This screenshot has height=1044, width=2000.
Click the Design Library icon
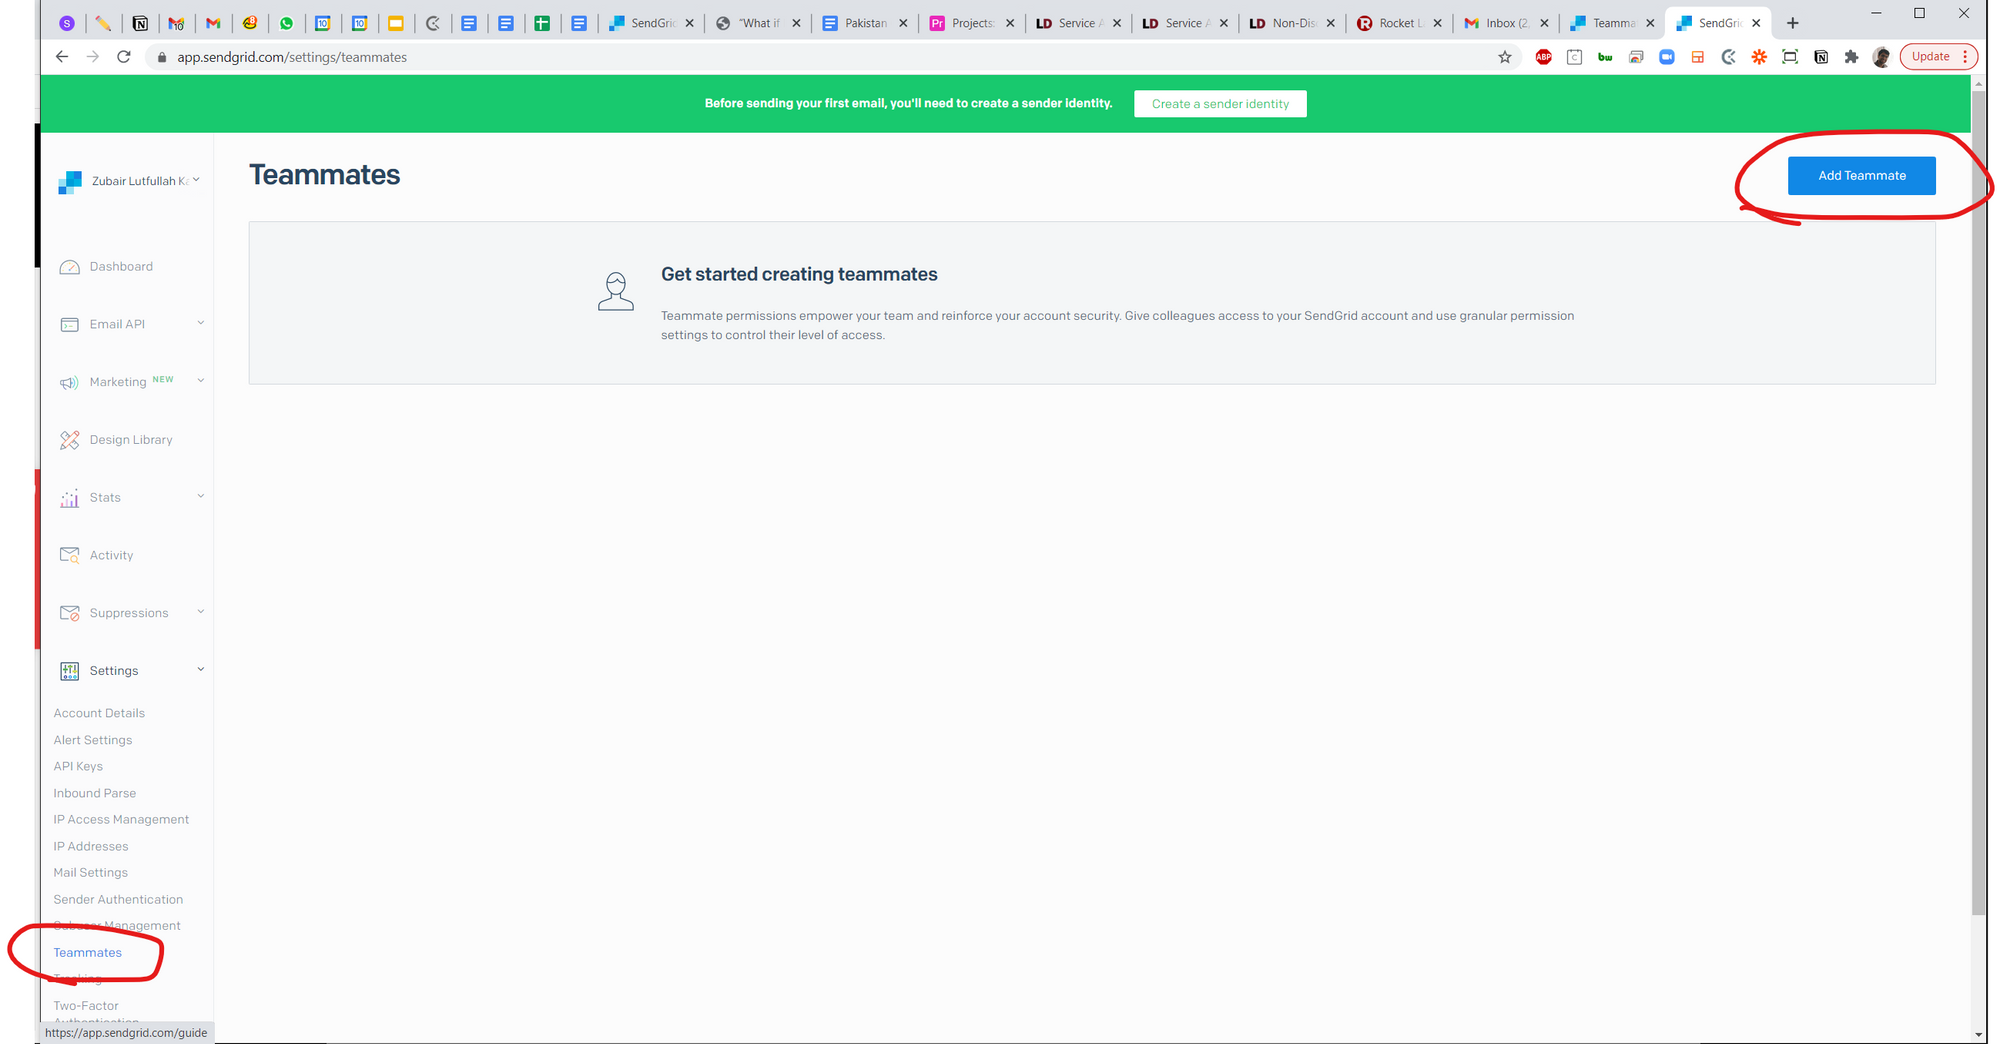(x=69, y=440)
